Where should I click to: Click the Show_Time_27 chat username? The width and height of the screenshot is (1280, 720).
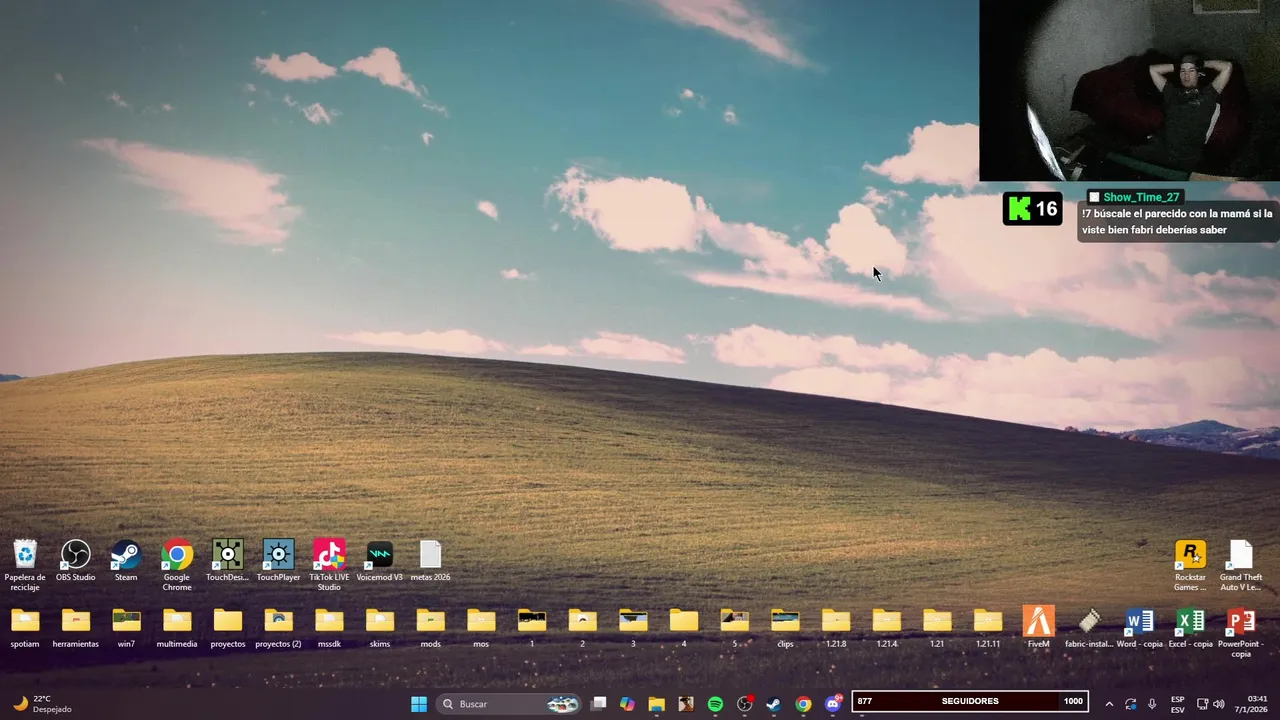1141,197
